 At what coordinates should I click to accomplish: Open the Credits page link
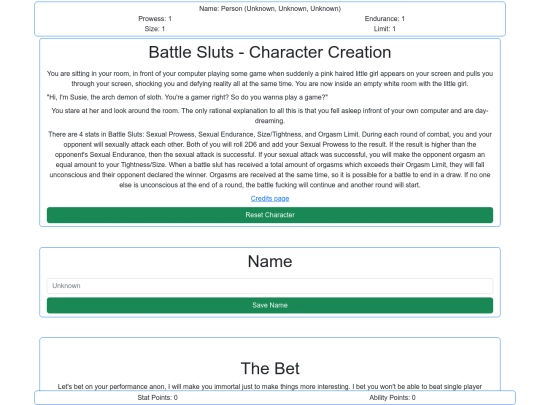[x=270, y=198]
